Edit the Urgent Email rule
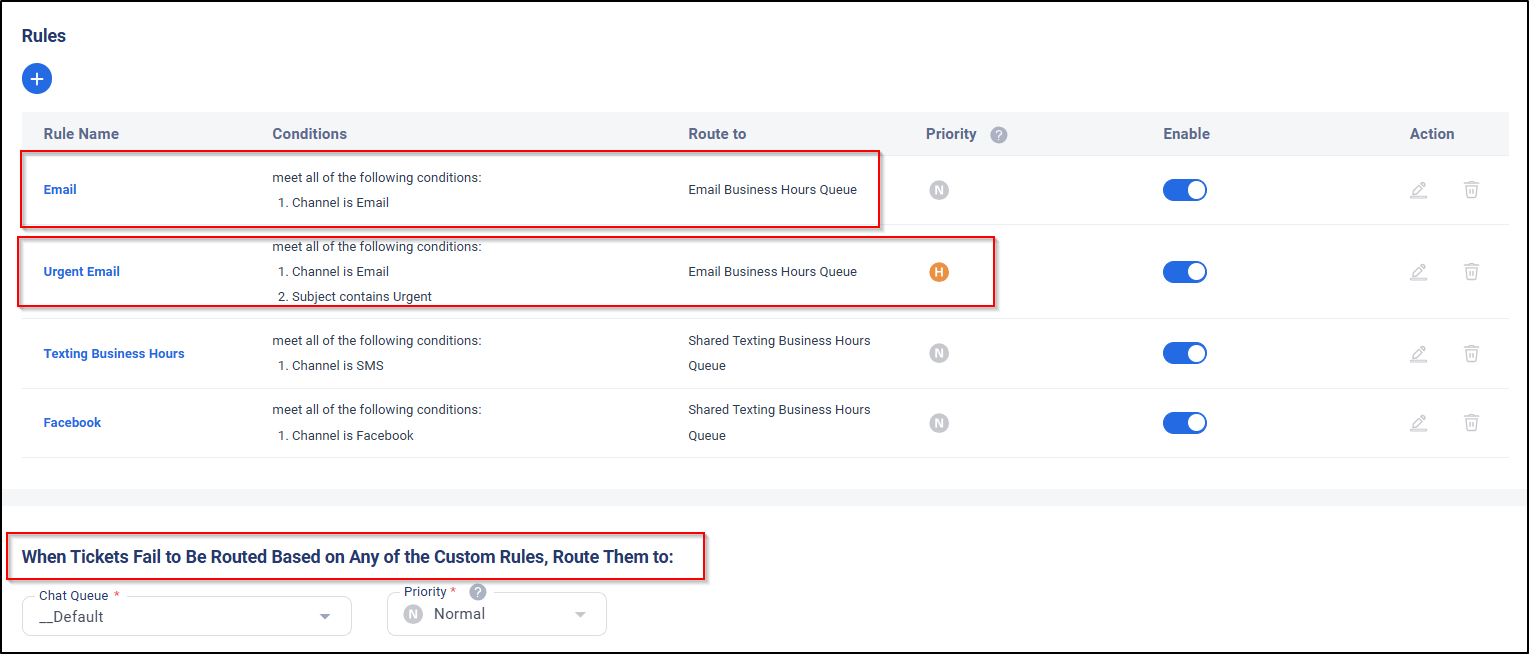This screenshot has height=654, width=1529. [1418, 272]
